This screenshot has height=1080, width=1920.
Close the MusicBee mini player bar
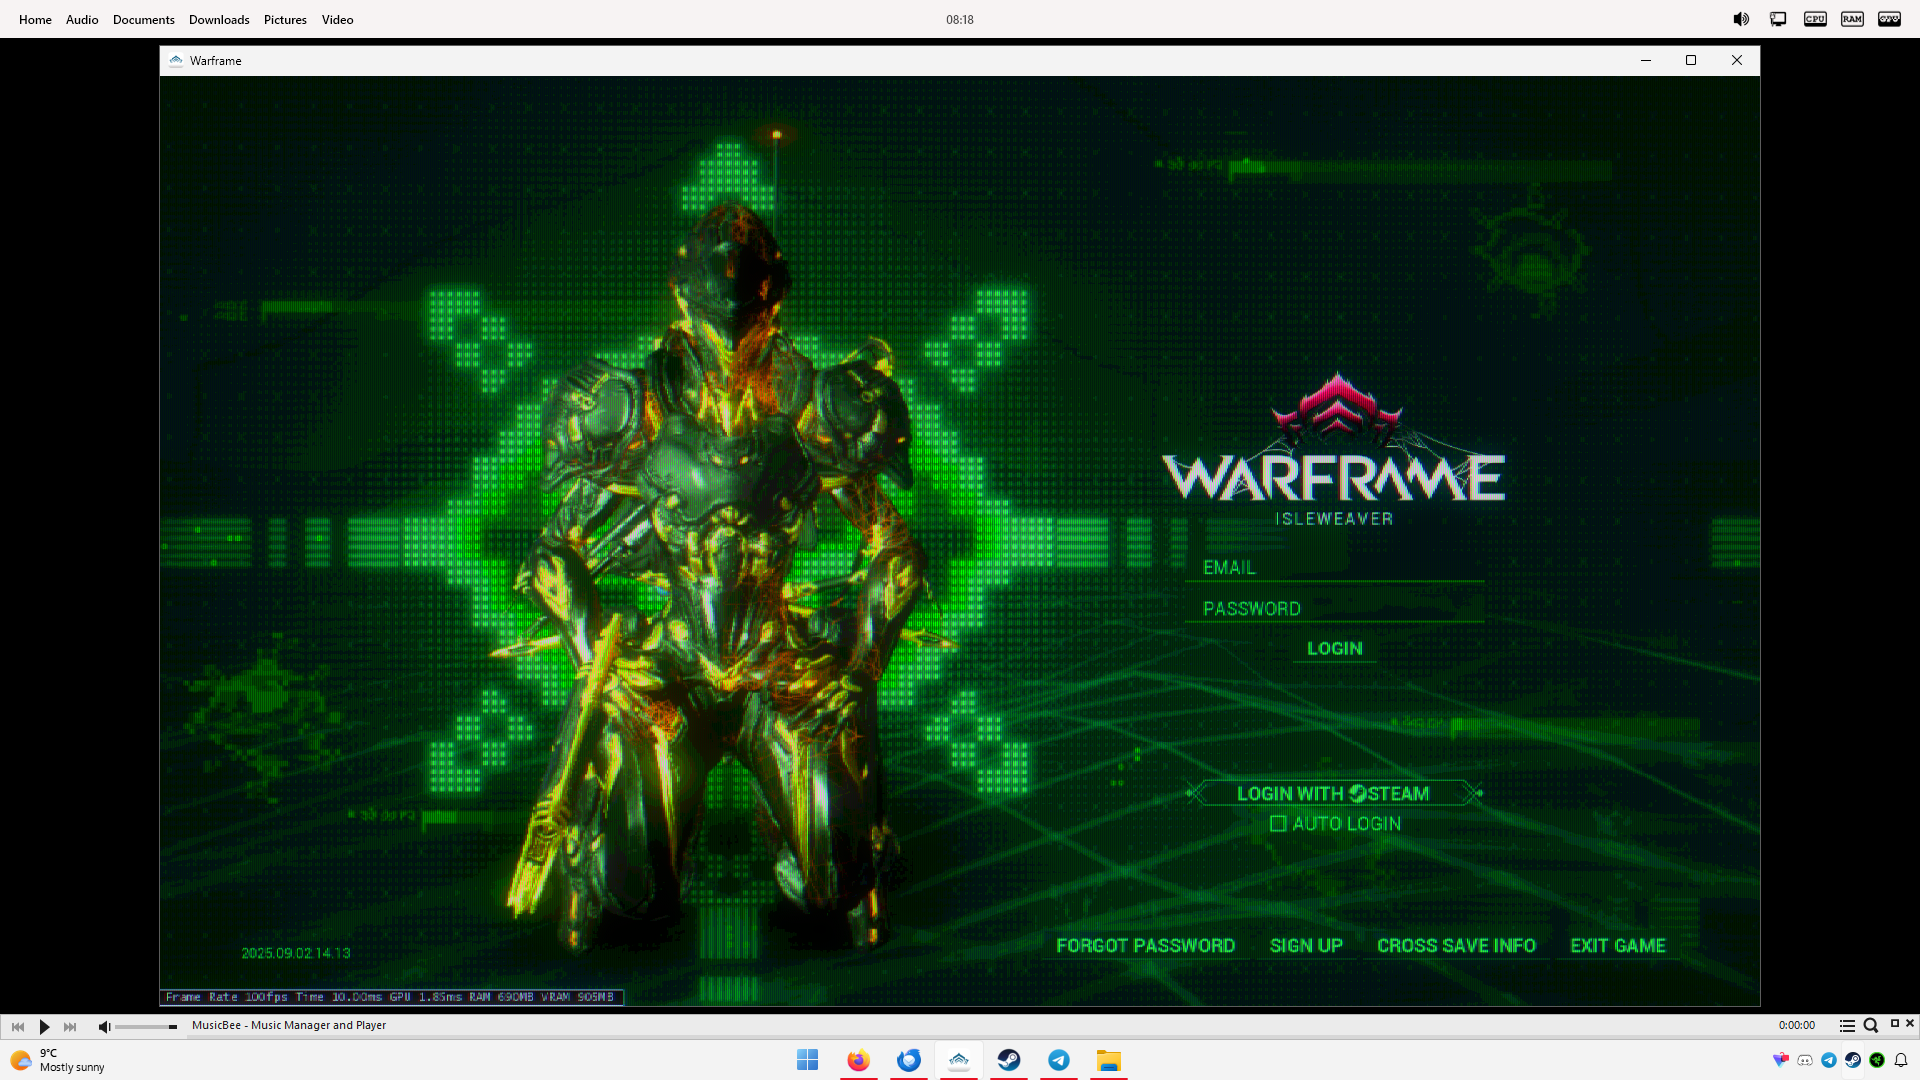[x=1910, y=1023]
